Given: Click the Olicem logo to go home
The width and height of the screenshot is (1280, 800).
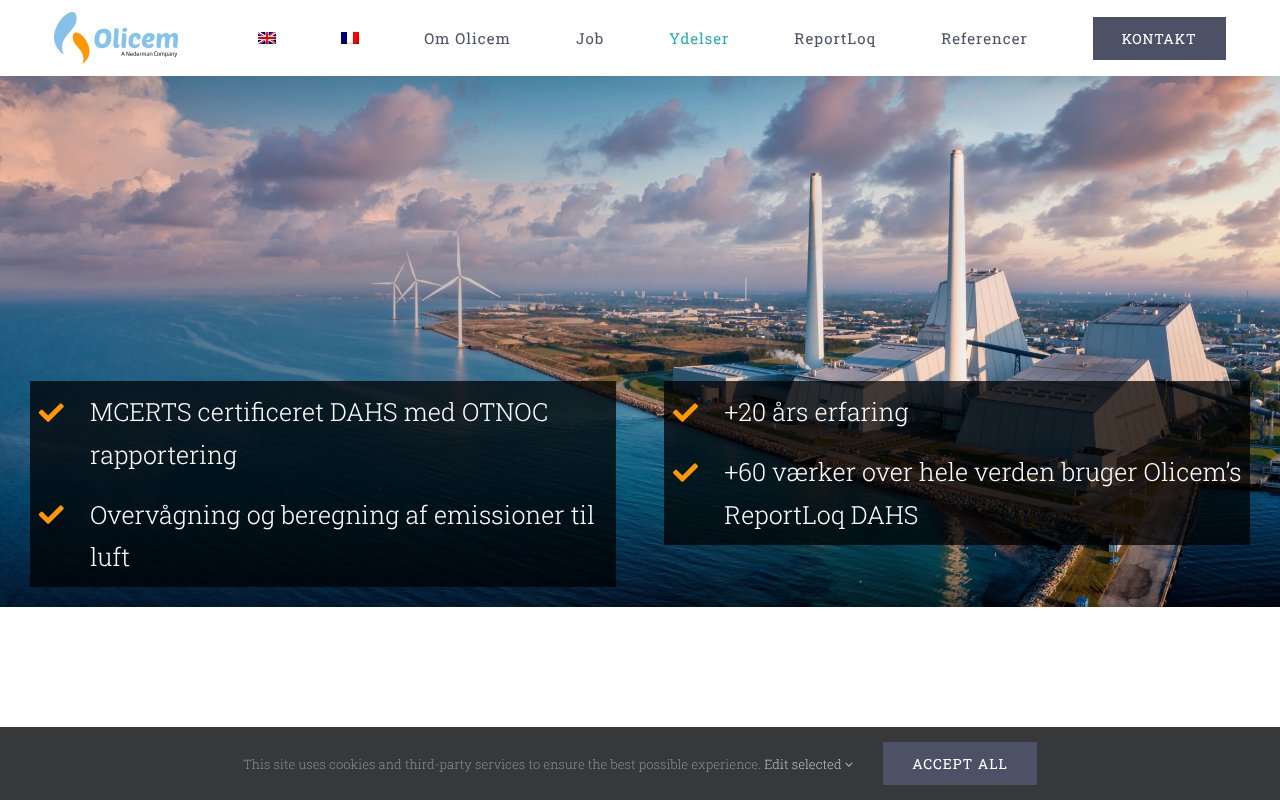Looking at the screenshot, I should click(116, 38).
